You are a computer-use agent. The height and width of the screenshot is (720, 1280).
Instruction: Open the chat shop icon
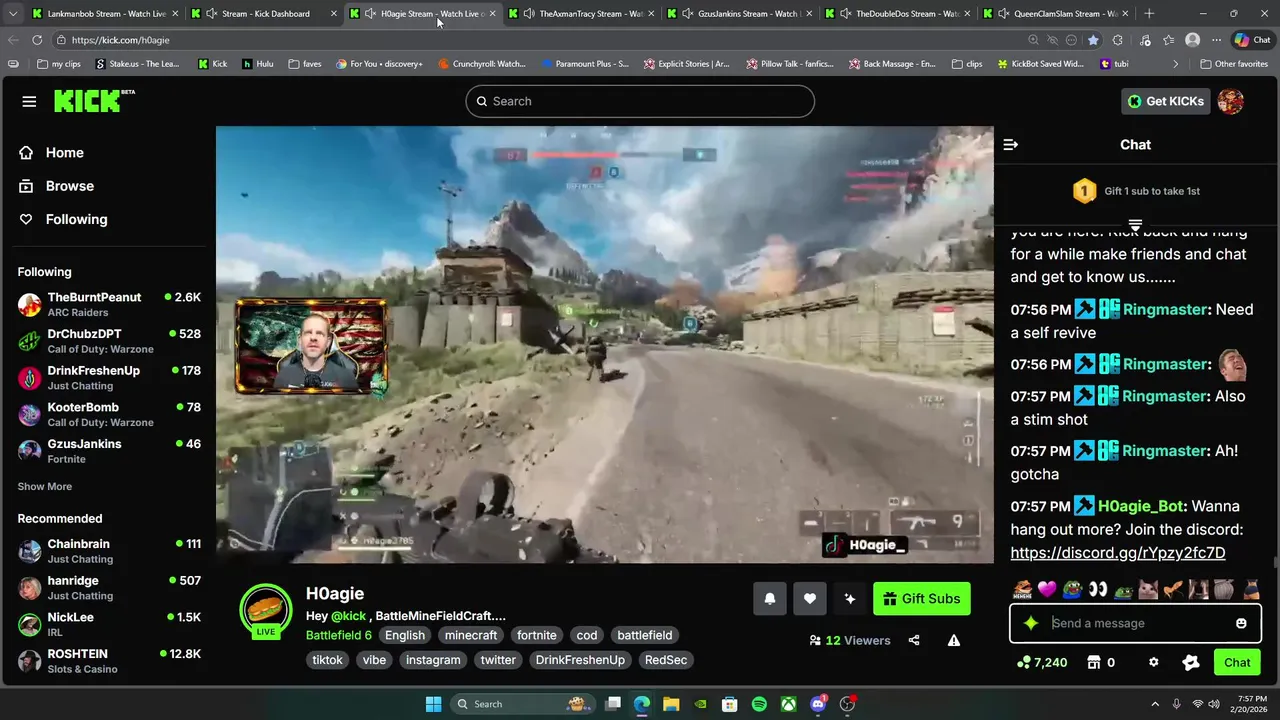pos(1094,662)
